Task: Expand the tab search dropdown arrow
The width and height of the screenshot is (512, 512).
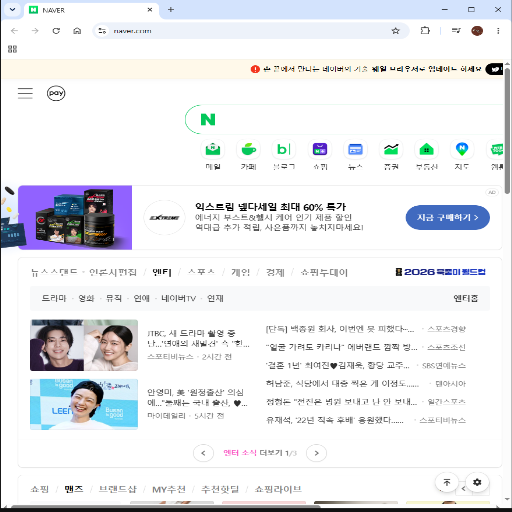Action: 12,10
